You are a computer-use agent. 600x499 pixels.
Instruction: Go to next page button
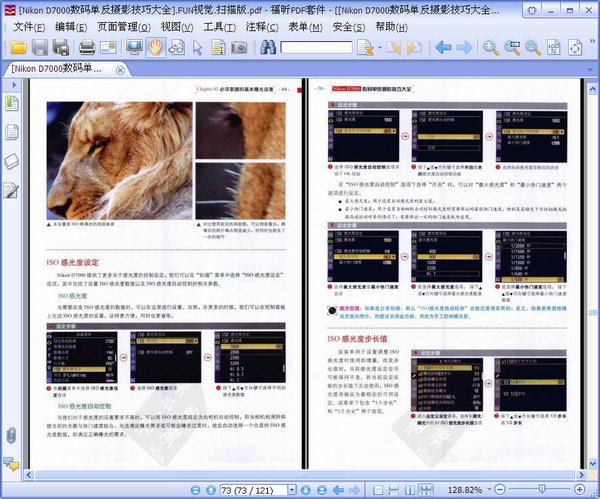(x=305, y=490)
